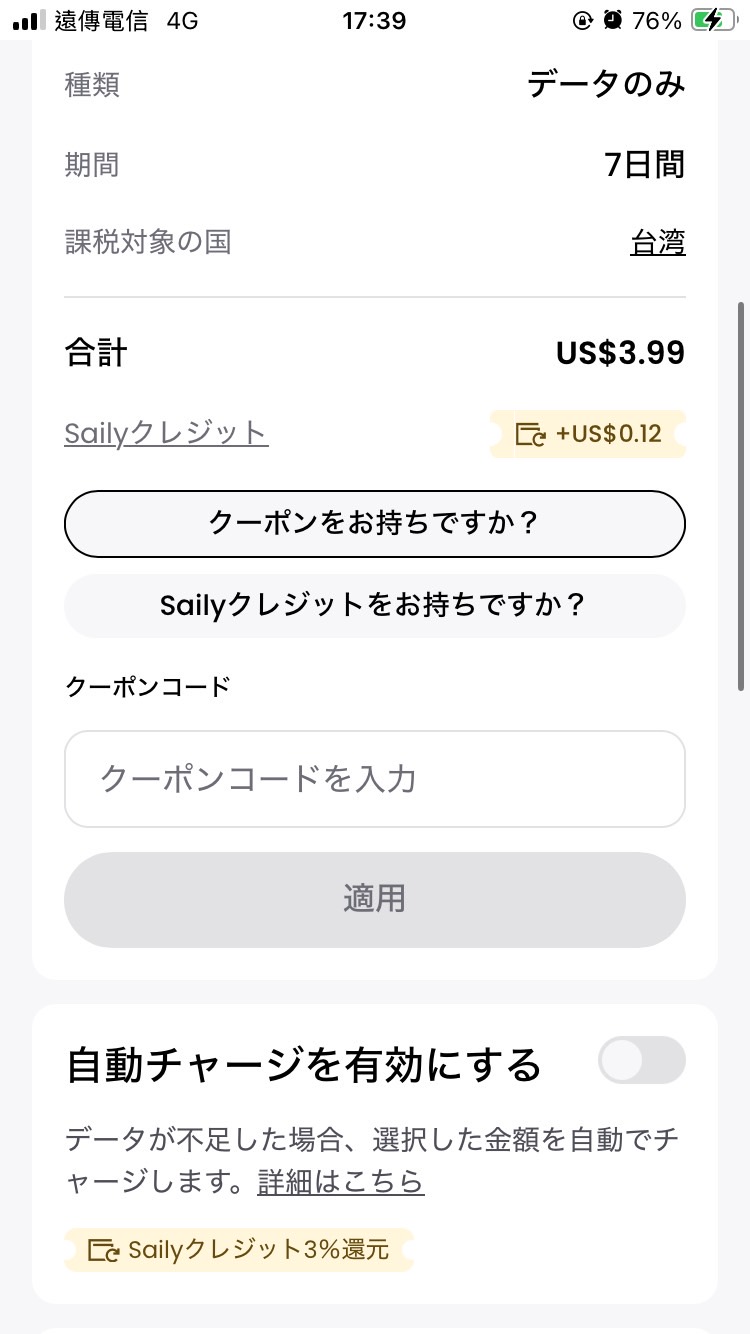The width and height of the screenshot is (750, 1334).
Task: Tap the wallet icon in 3% cashback badge
Action: tap(104, 1250)
